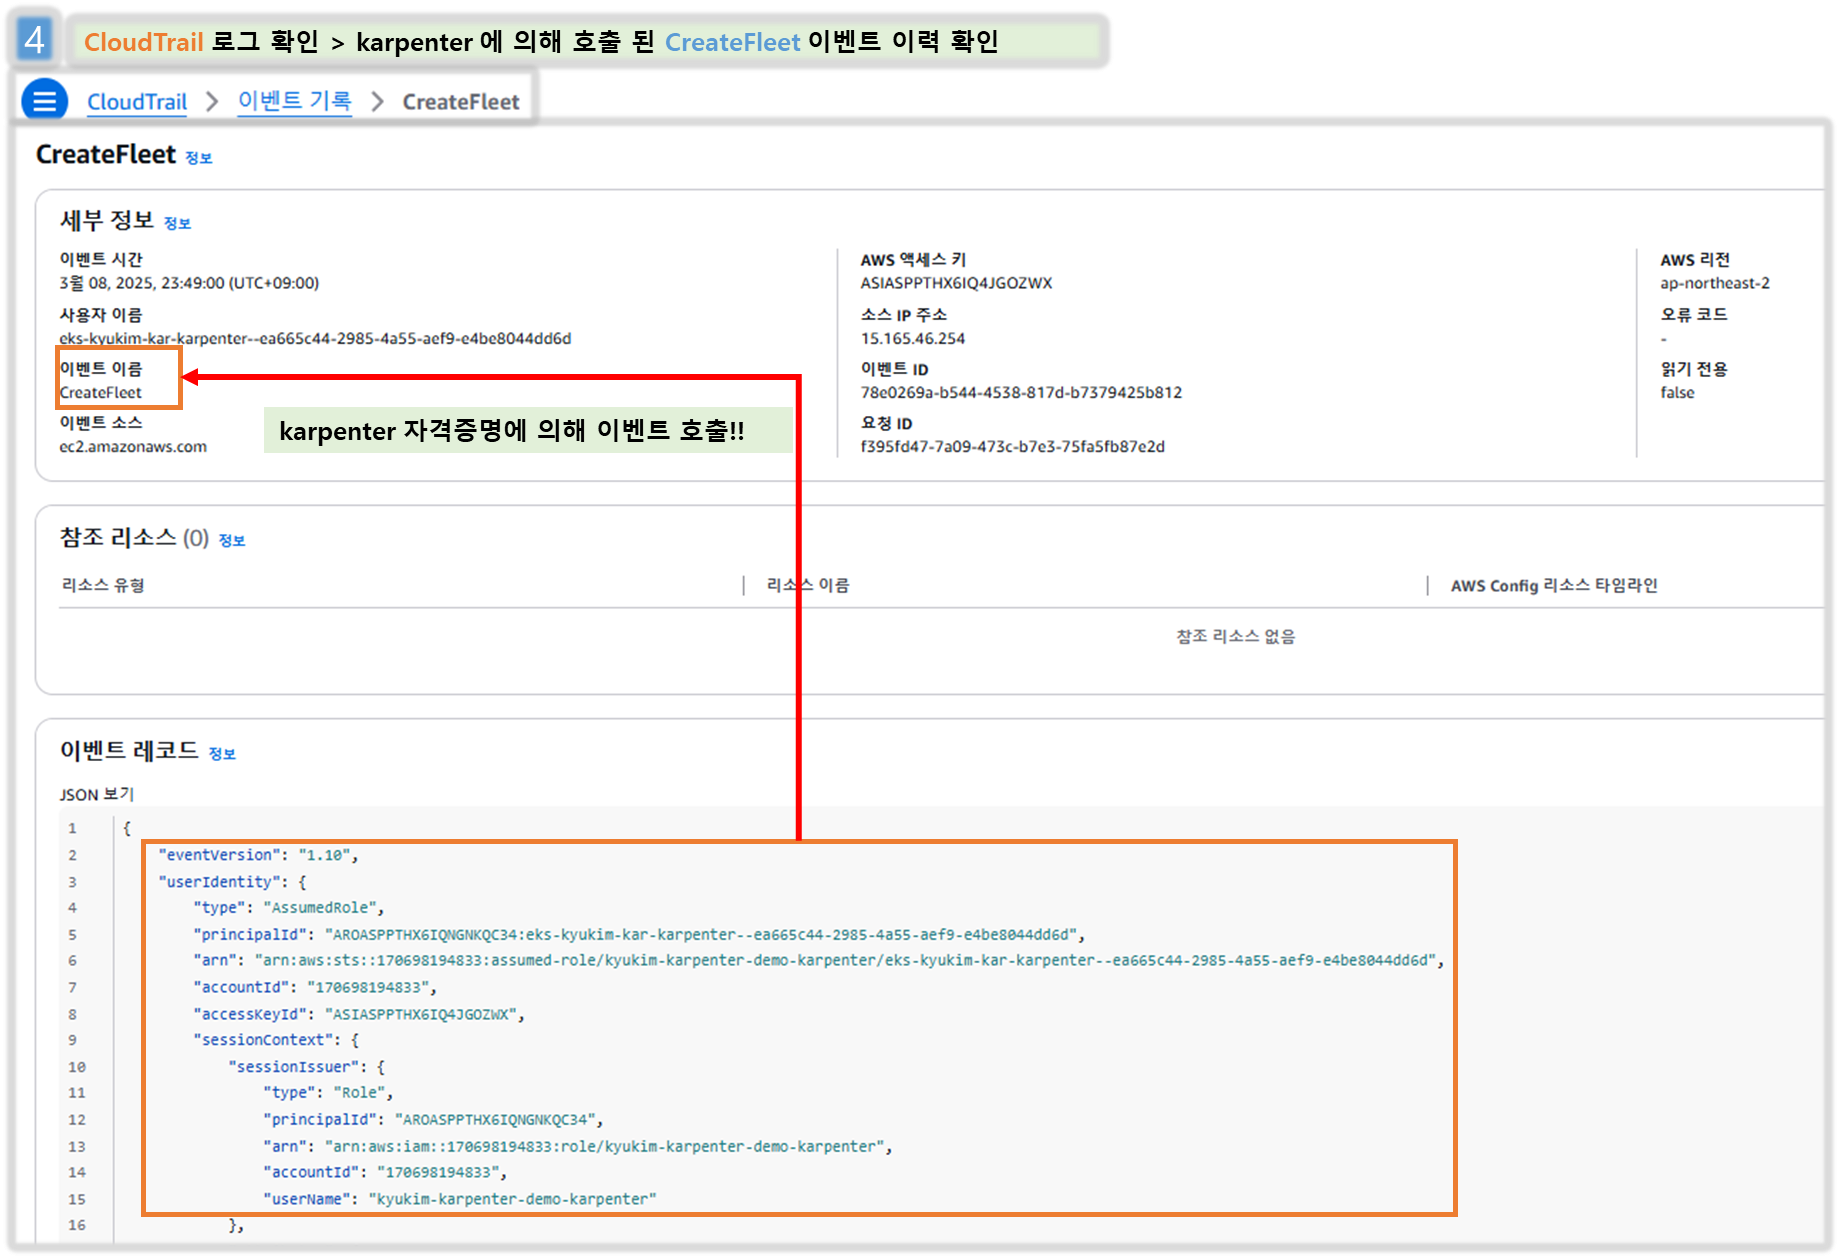The image size is (1839, 1258).
Task: Select source IP 15.165.46.254
Action: (x=913, y=339)
